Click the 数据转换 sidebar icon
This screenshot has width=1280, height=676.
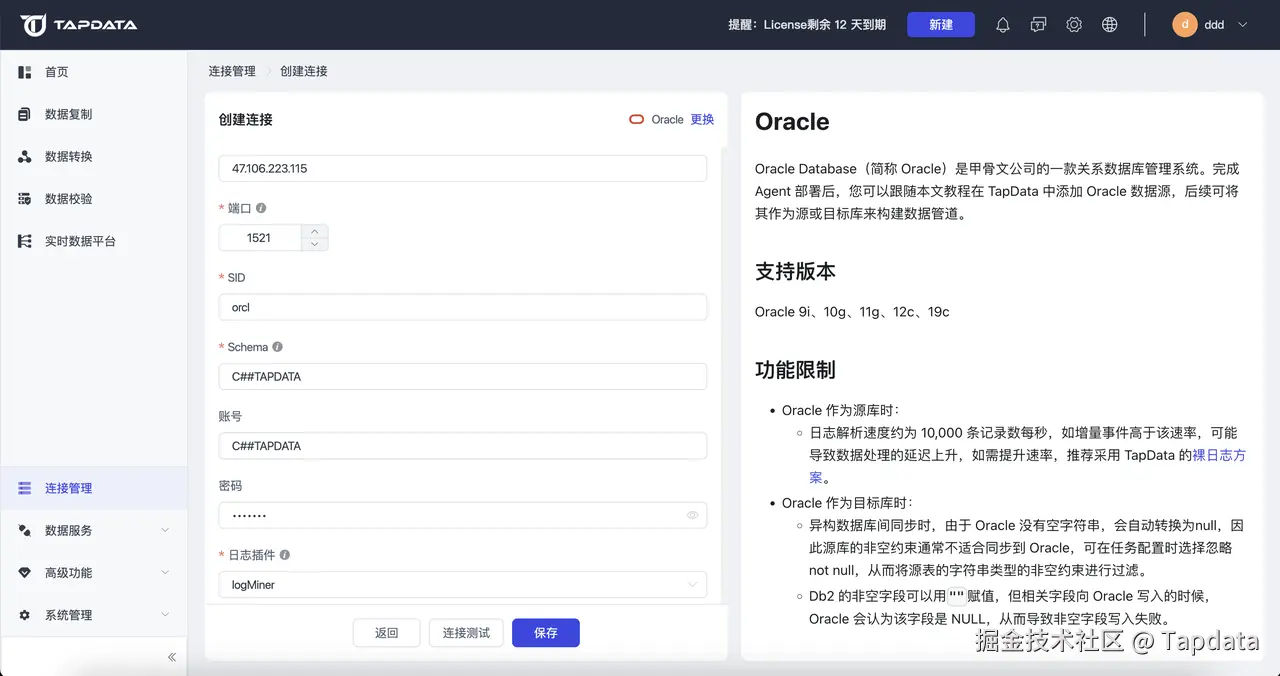coord(25,157)
